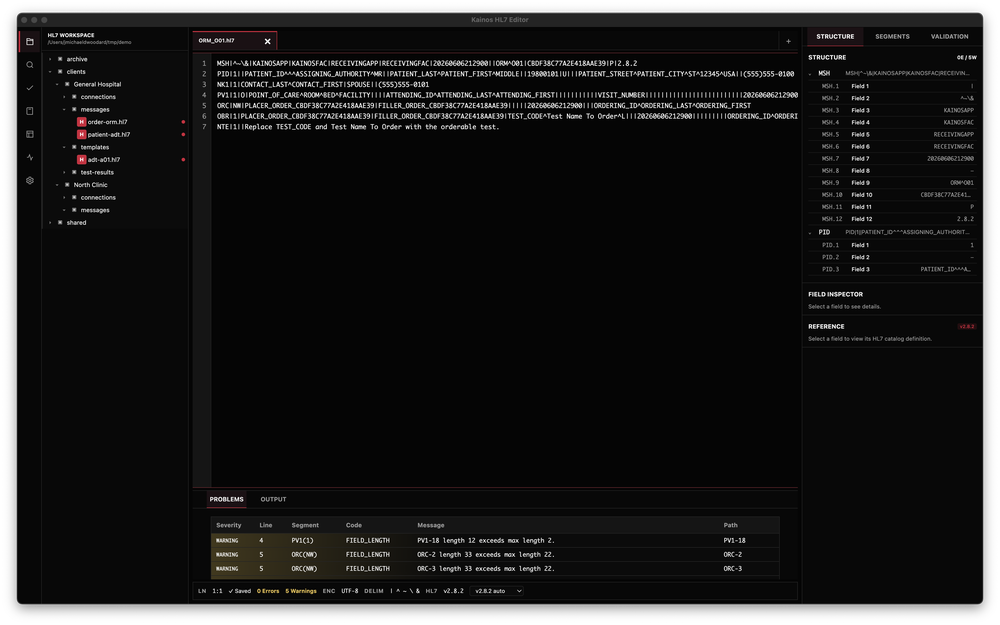
Task: Click the MSH line in the editor
Action: coord(427,64)
